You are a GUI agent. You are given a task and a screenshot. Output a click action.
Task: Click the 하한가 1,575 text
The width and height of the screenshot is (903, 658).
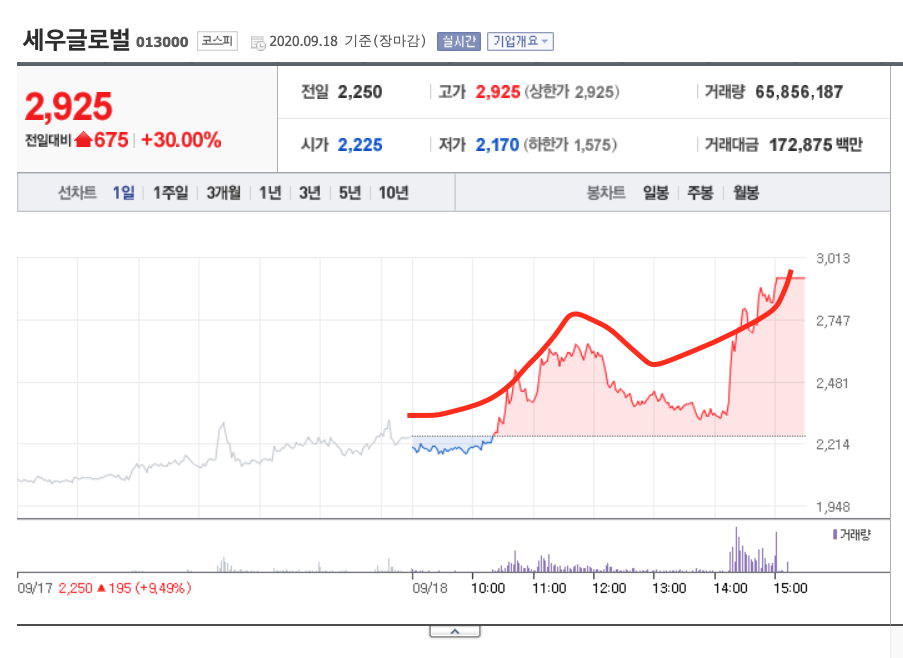click(570, 145)
